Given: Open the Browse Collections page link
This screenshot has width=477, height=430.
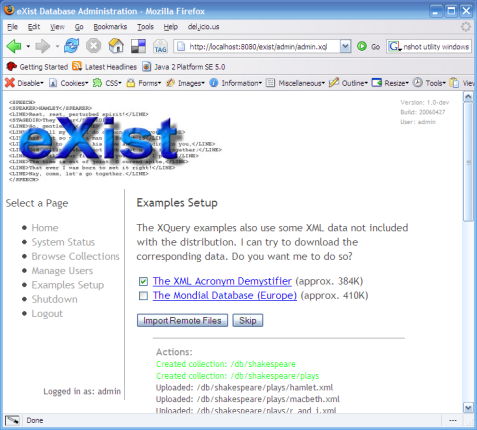Looking at the screenshot, I should (75, 256).
